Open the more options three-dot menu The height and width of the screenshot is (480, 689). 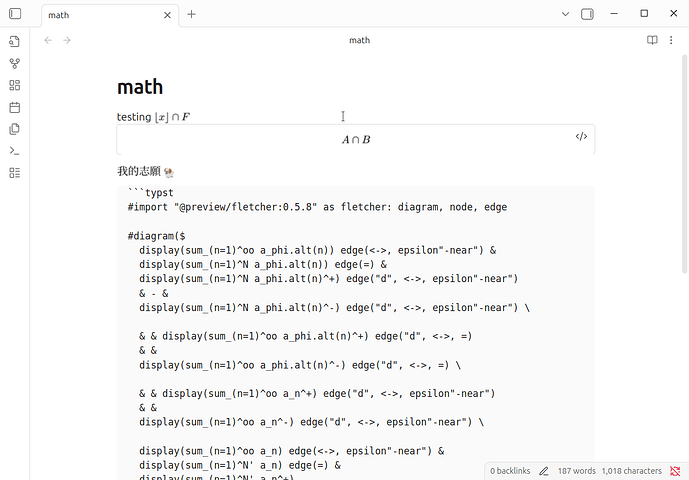(673, 40)
